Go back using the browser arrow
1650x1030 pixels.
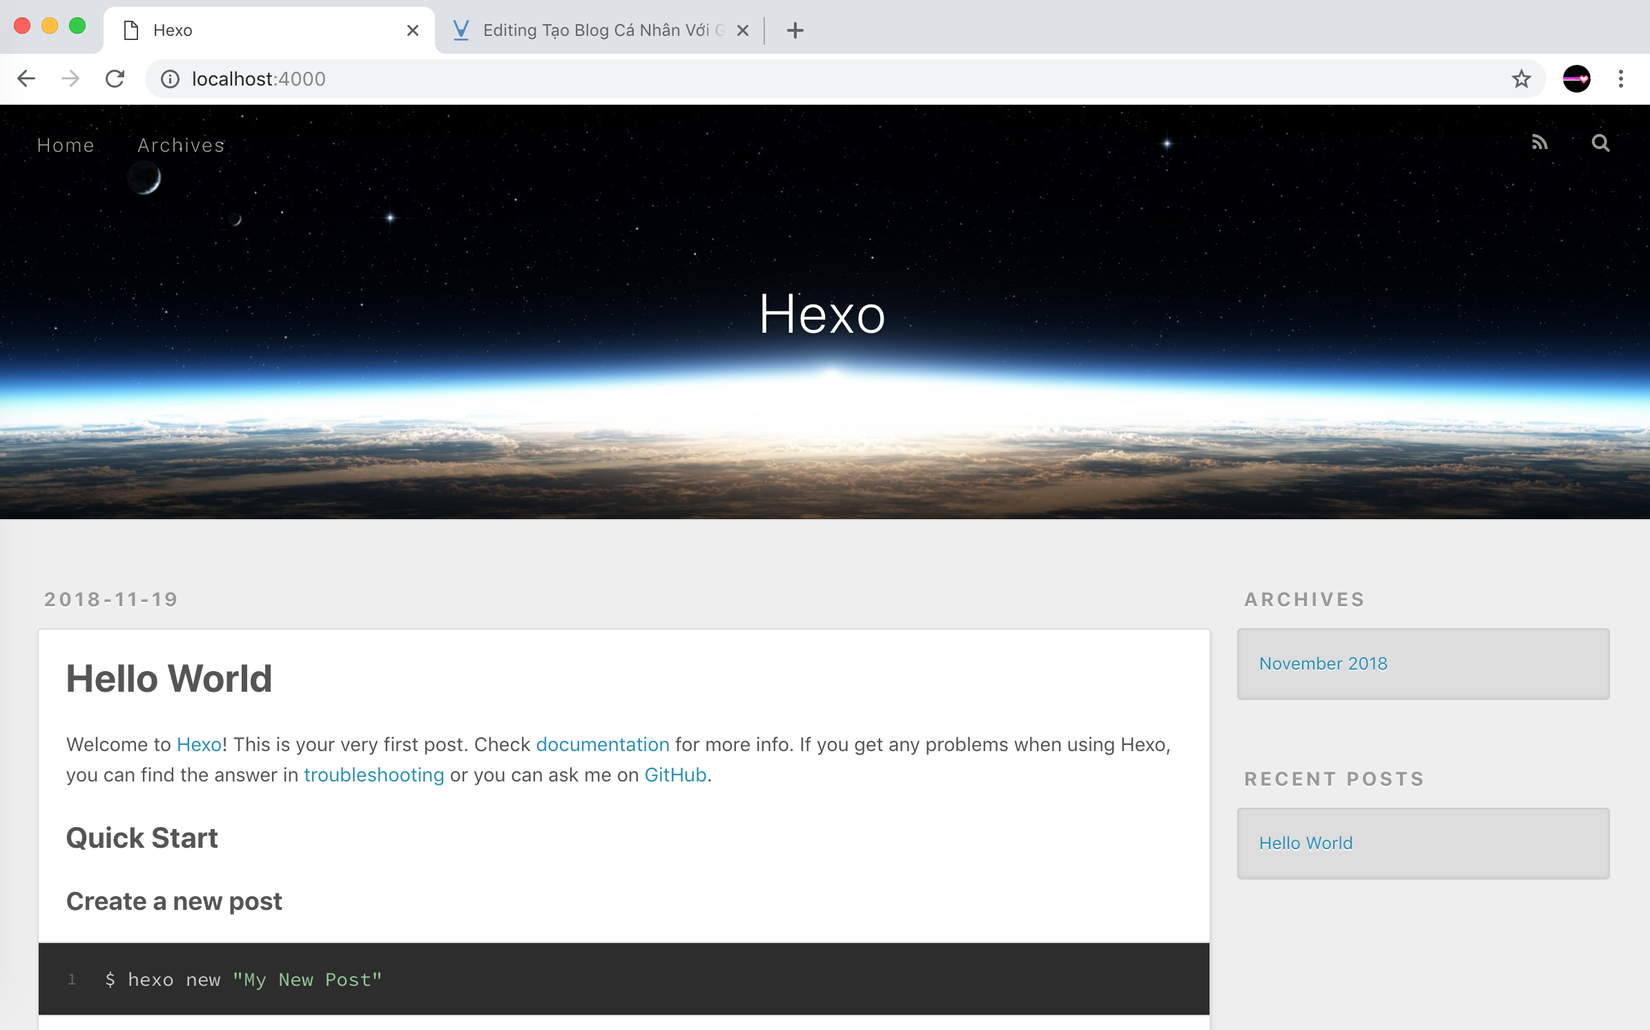27,79
